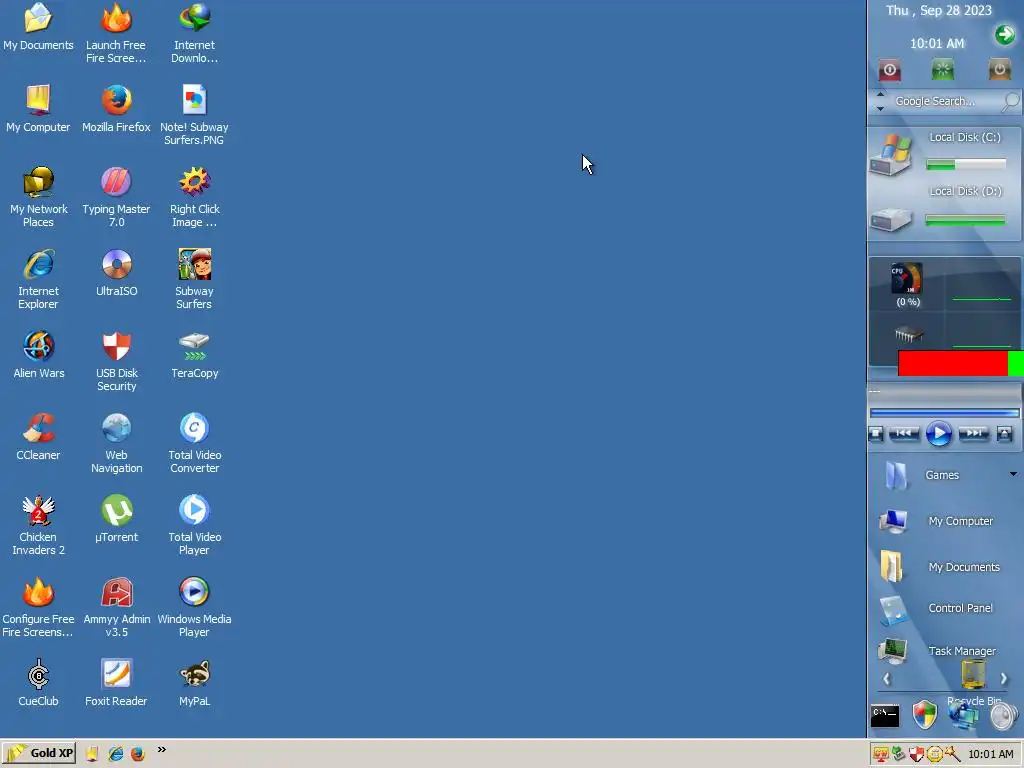Open Internet Download Manager desktop icon

coord(194,33)
